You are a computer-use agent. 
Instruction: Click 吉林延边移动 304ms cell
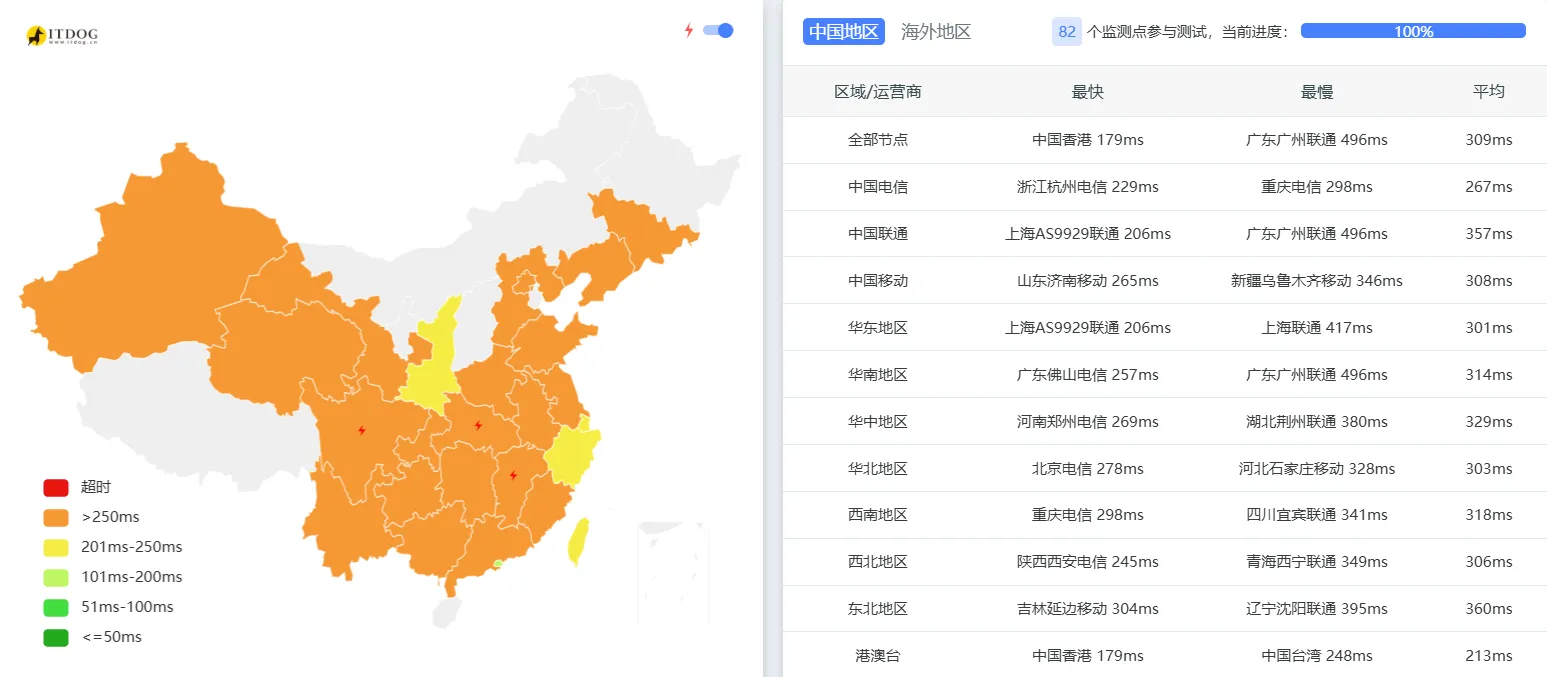pos(1088,609)
